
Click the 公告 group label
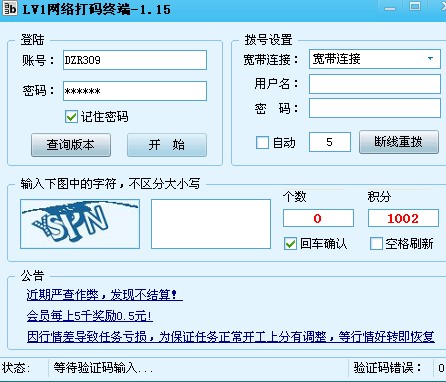click(32, 276)
